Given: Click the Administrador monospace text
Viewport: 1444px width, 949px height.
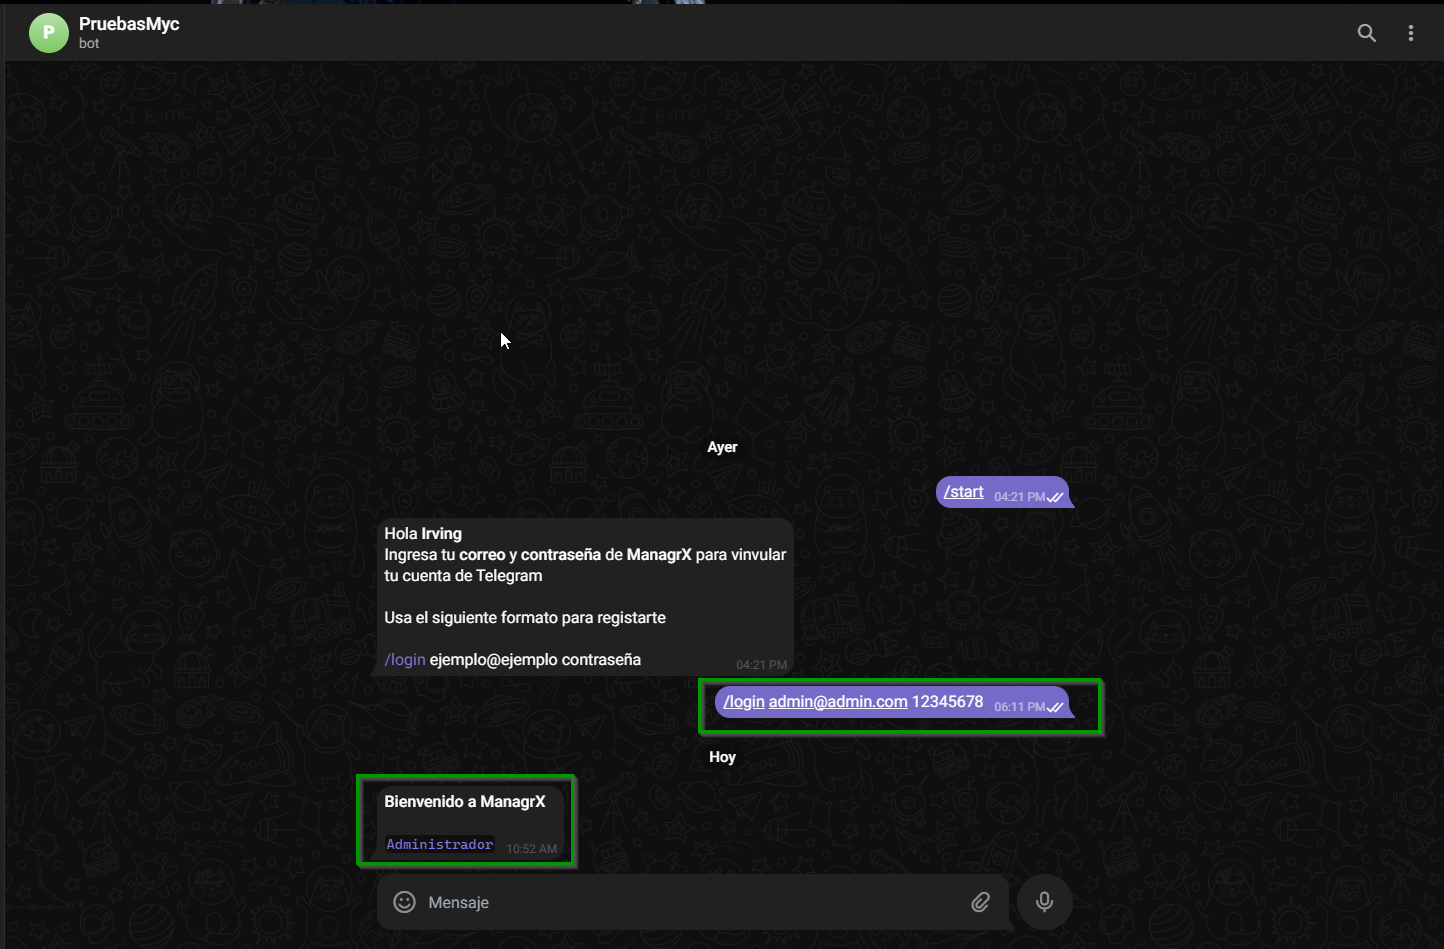Looking at the screenshot, I should tap(439, 845).
